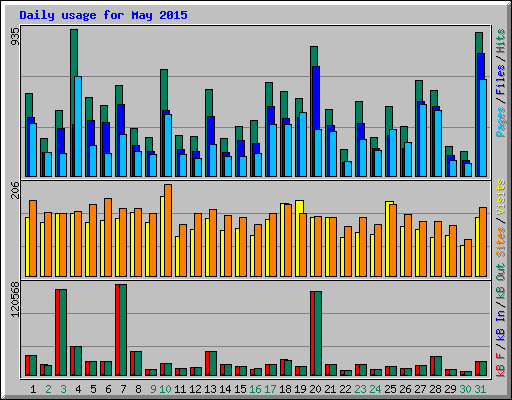
Task: Select day label 18
Action: pyautogui.click(x=285, y=389)
